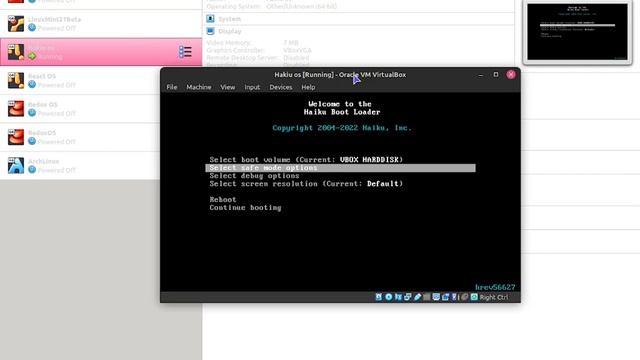Click Powered Off status icon for ArchLinux
The height and width of the screenshot is (360, 640).
pyautogui.click(x=32, y=169)
